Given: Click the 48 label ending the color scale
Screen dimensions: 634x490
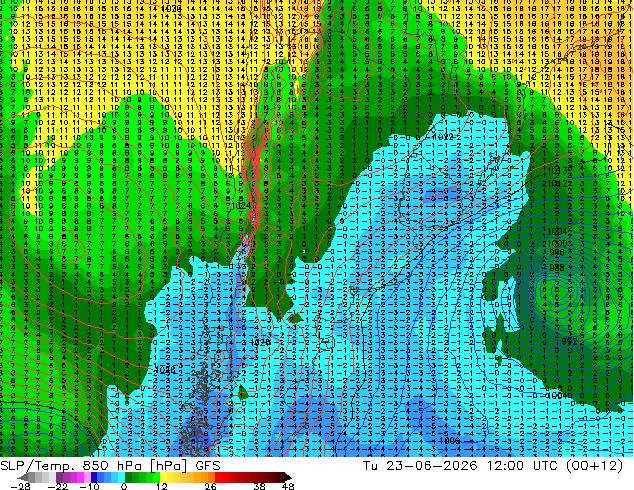Looking at the screenshot, I should click(287, 486).
